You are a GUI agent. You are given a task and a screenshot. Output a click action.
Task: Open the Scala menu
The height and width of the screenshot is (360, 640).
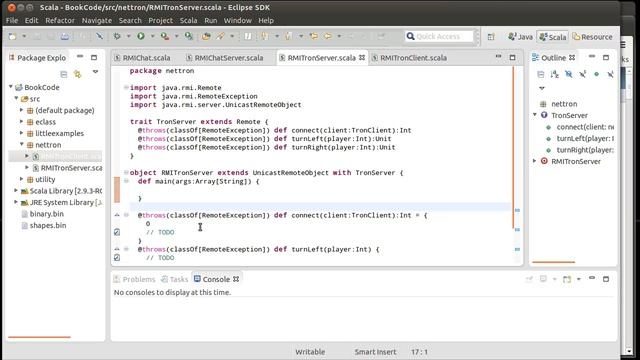click(x=188, y=20)
